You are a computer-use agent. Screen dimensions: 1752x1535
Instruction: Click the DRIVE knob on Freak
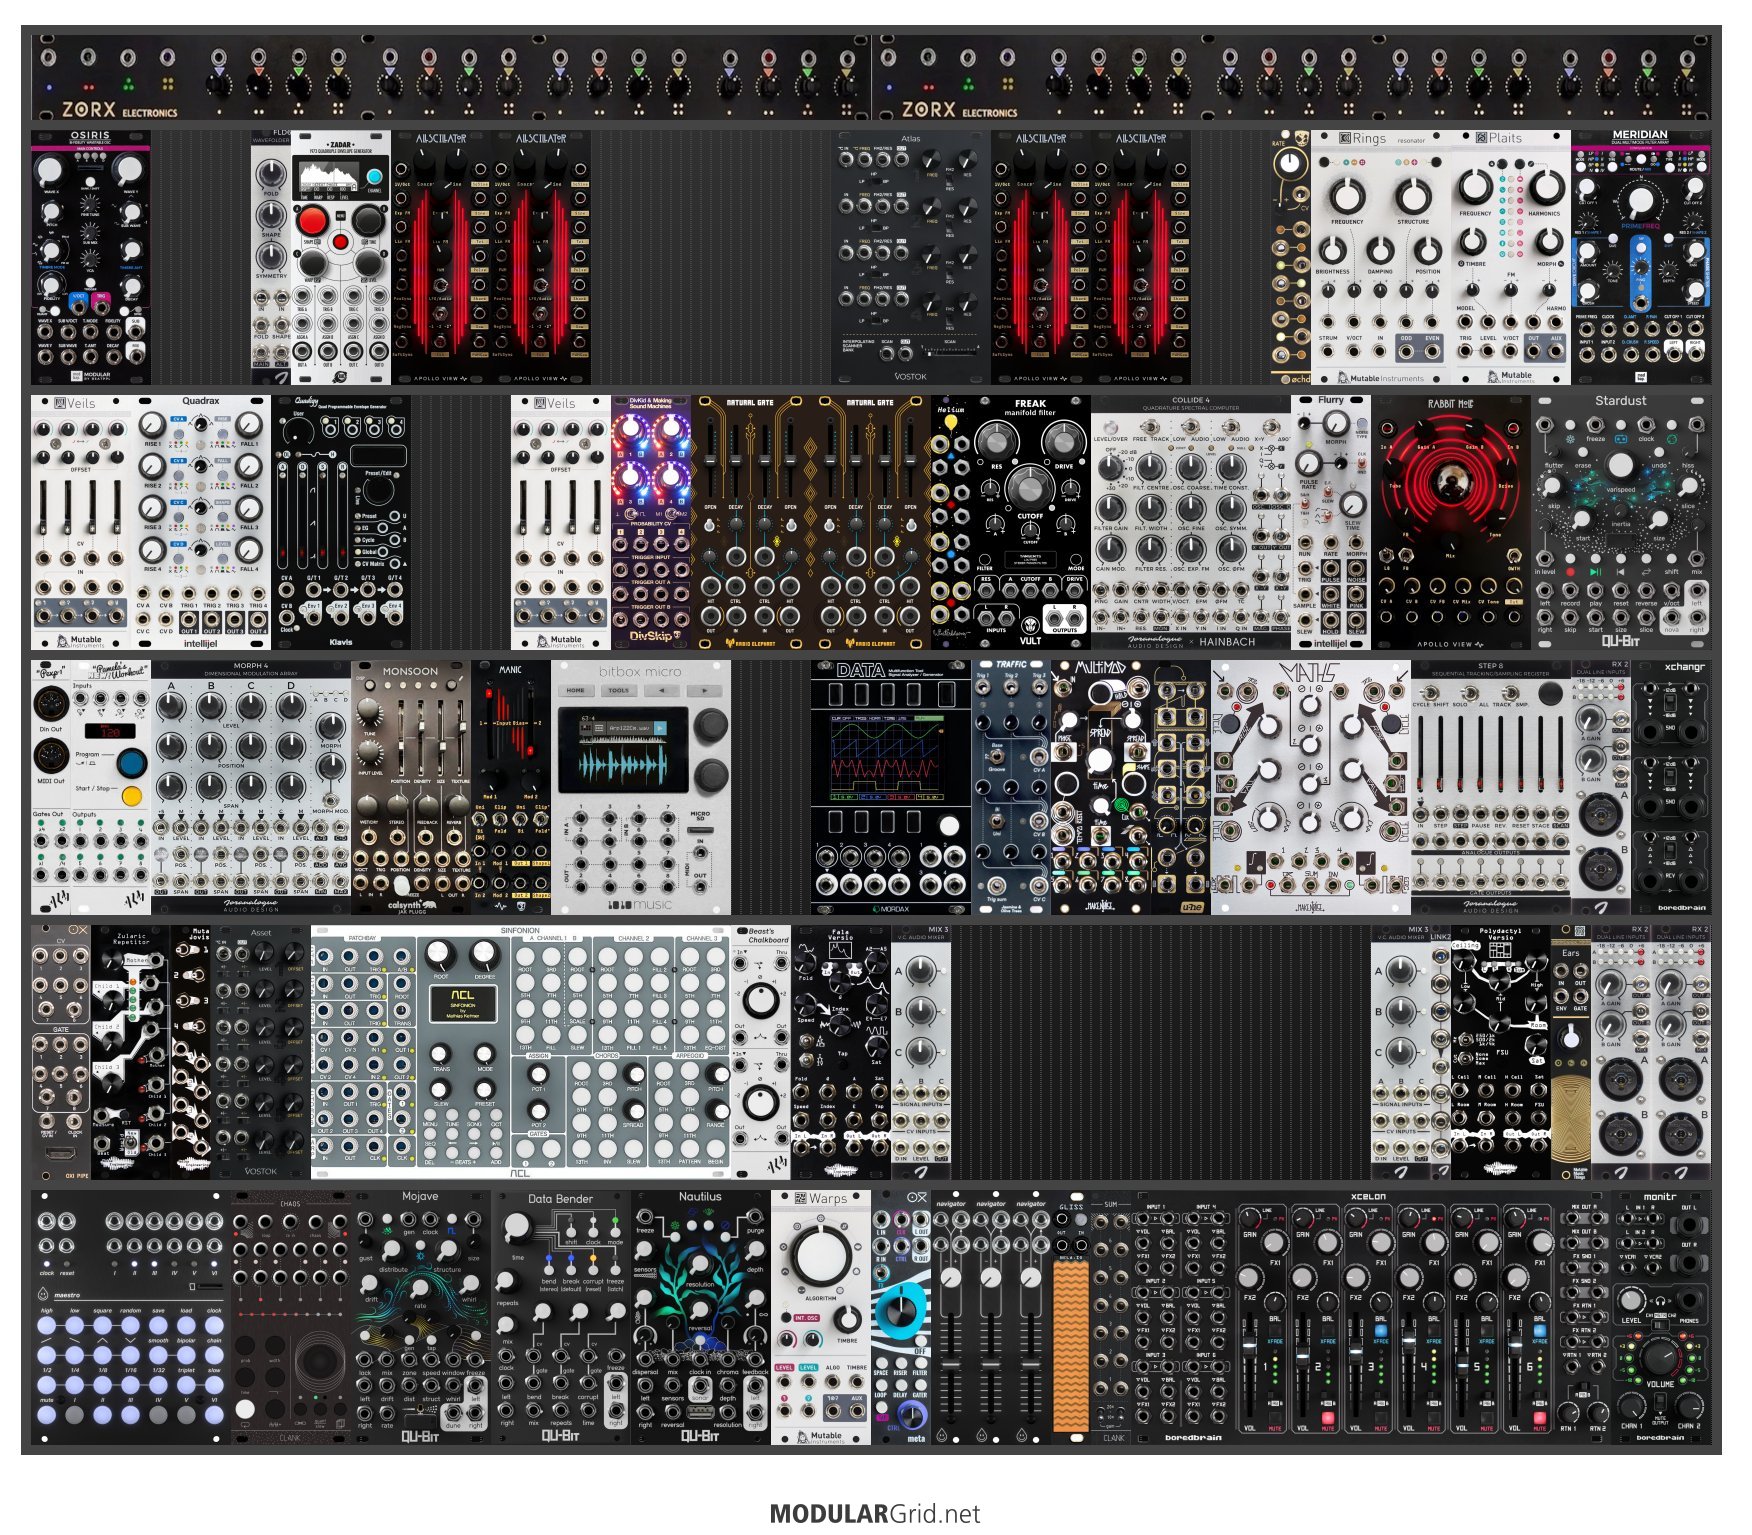pos(1062,440)
